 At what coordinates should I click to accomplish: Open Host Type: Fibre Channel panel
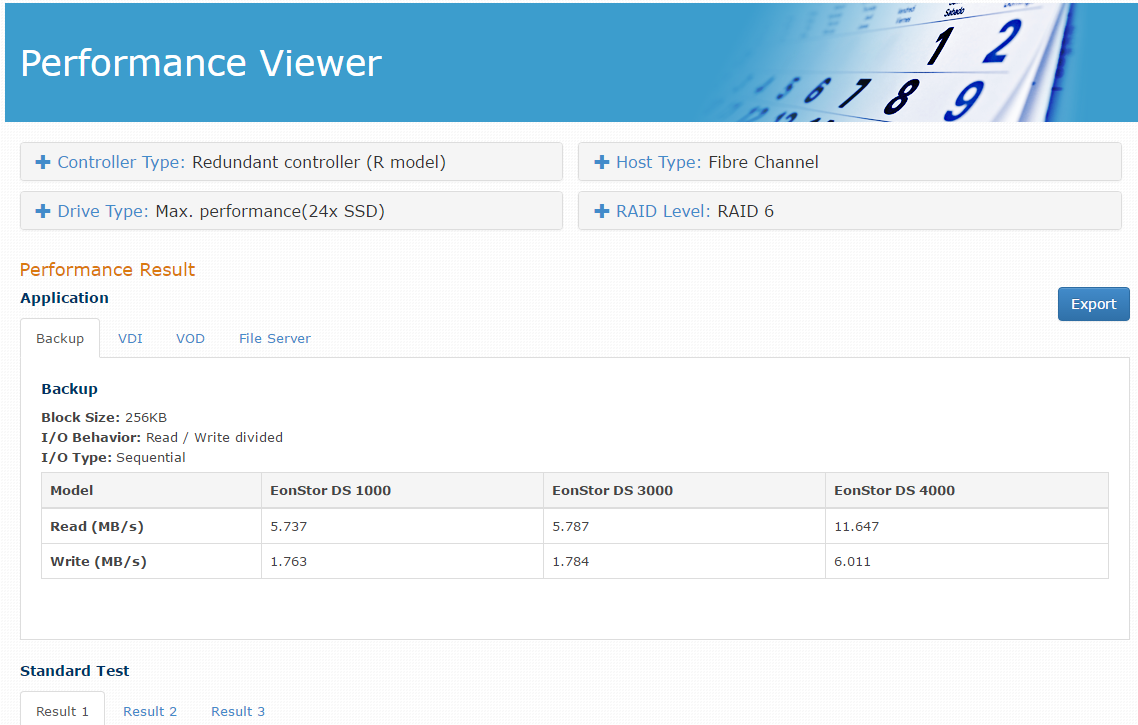point(849,161)
